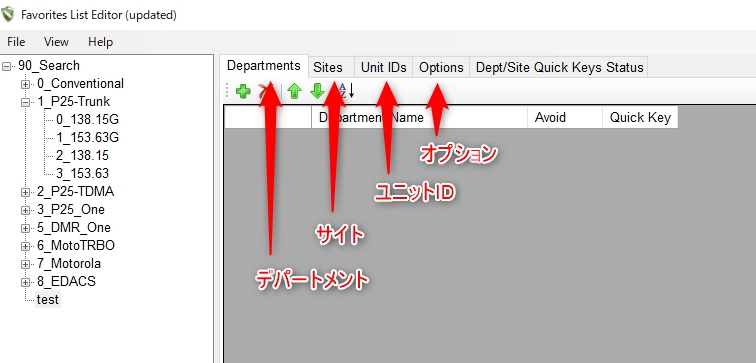Image resolution: width=756 pixels, height=363 pixels.
Task: Select the 8_EDACS system label
Action: click(66, 282)
